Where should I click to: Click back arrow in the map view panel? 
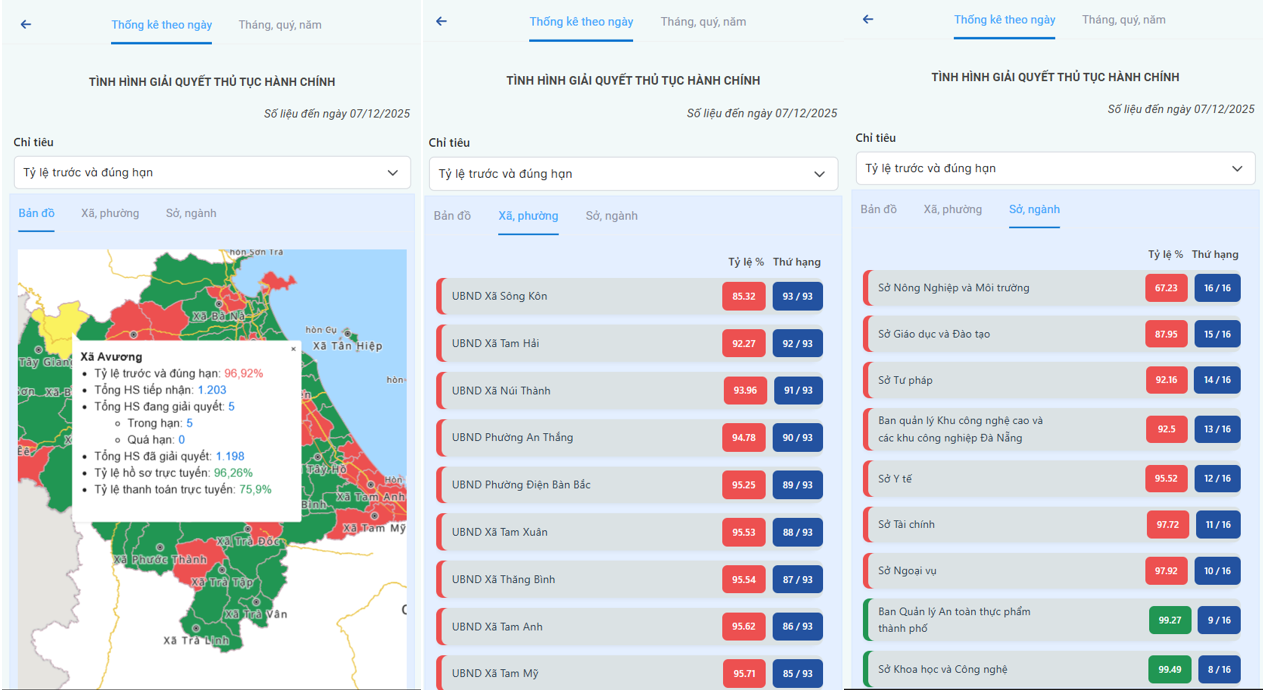(26, 25)
